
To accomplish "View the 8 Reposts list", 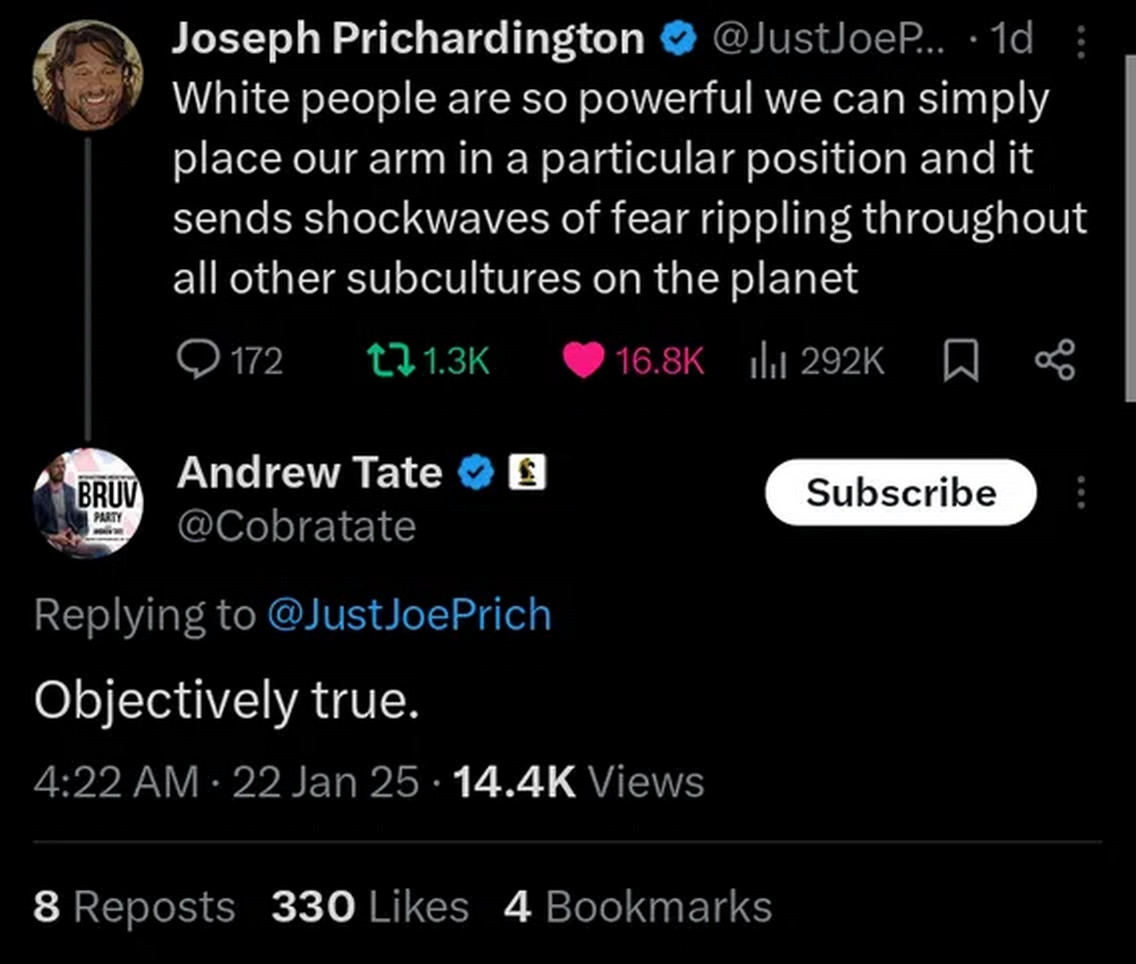I will [134, 907].
